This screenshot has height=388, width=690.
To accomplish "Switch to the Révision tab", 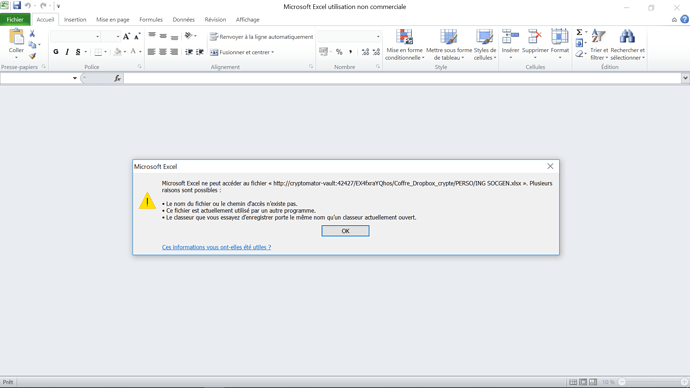I will (215, 19).
